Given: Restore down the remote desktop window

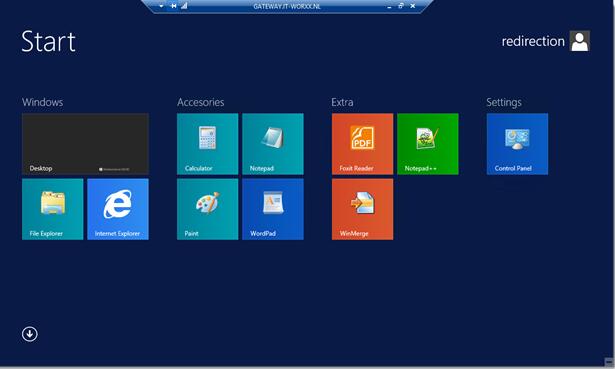Looking at the screenshot, I should point(401,6).
